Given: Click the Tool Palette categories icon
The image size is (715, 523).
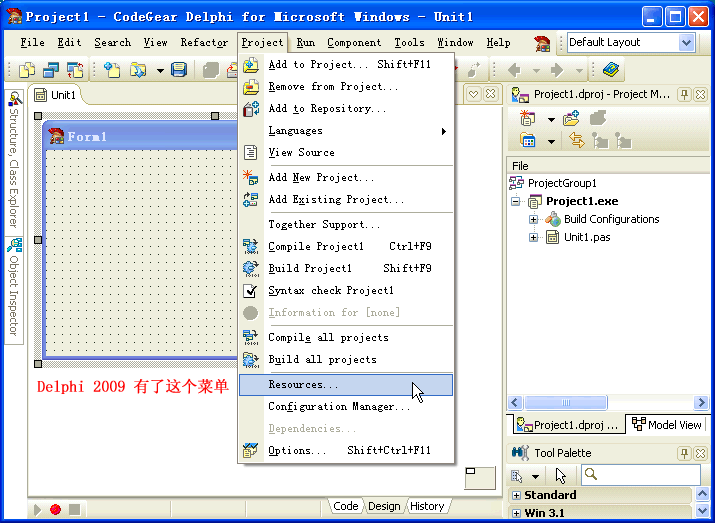Looking at the screenshot, I should coord(517,476).
